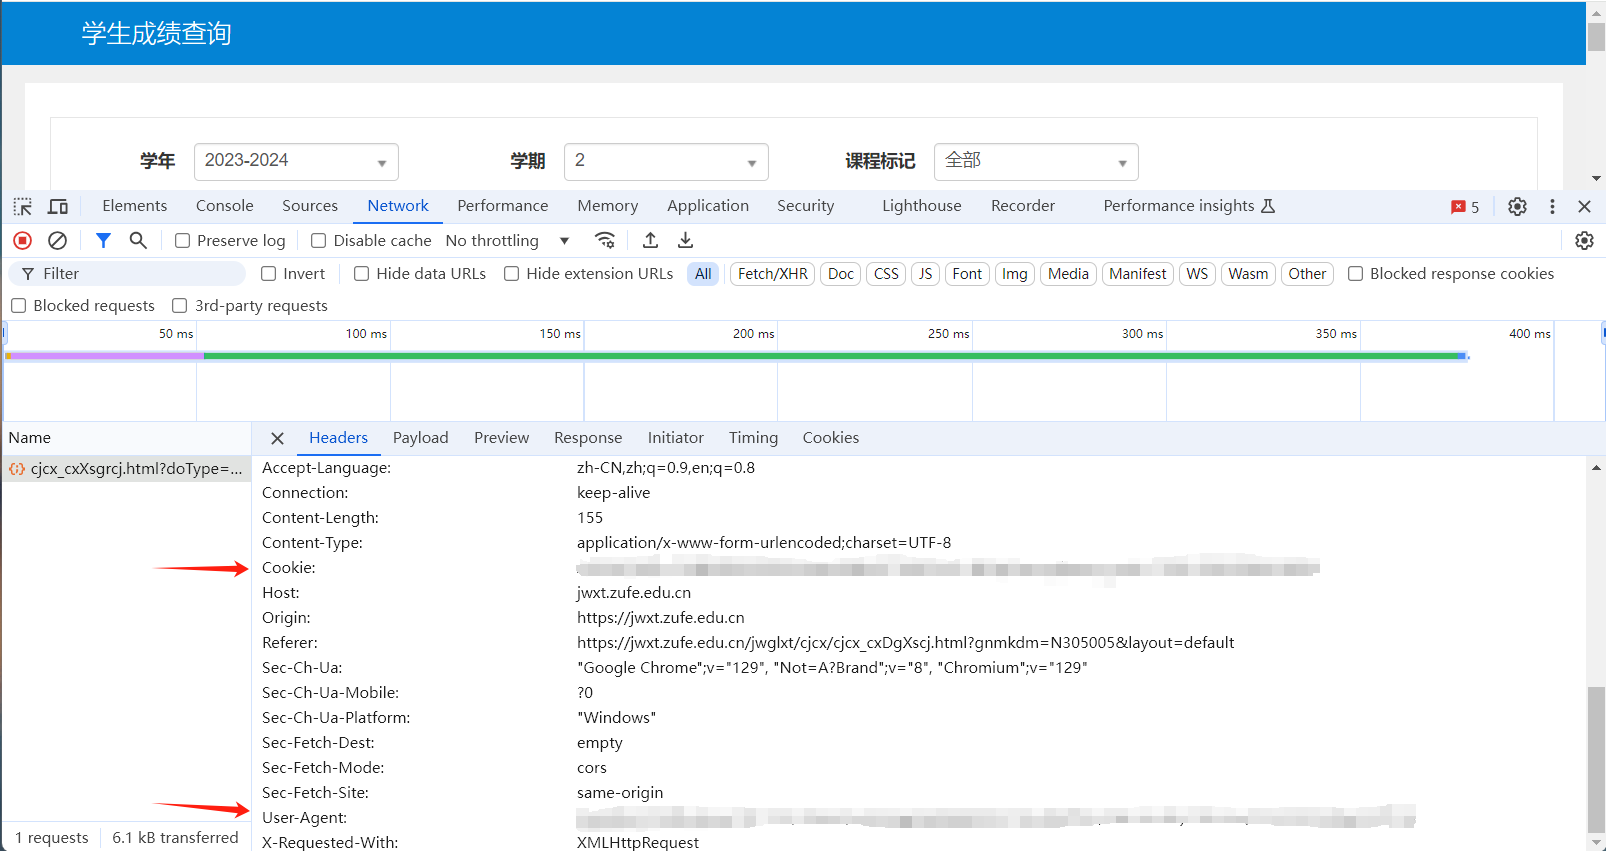
Task: Open the 课程标记 全部 dropdown
Action: [1036, 162]
